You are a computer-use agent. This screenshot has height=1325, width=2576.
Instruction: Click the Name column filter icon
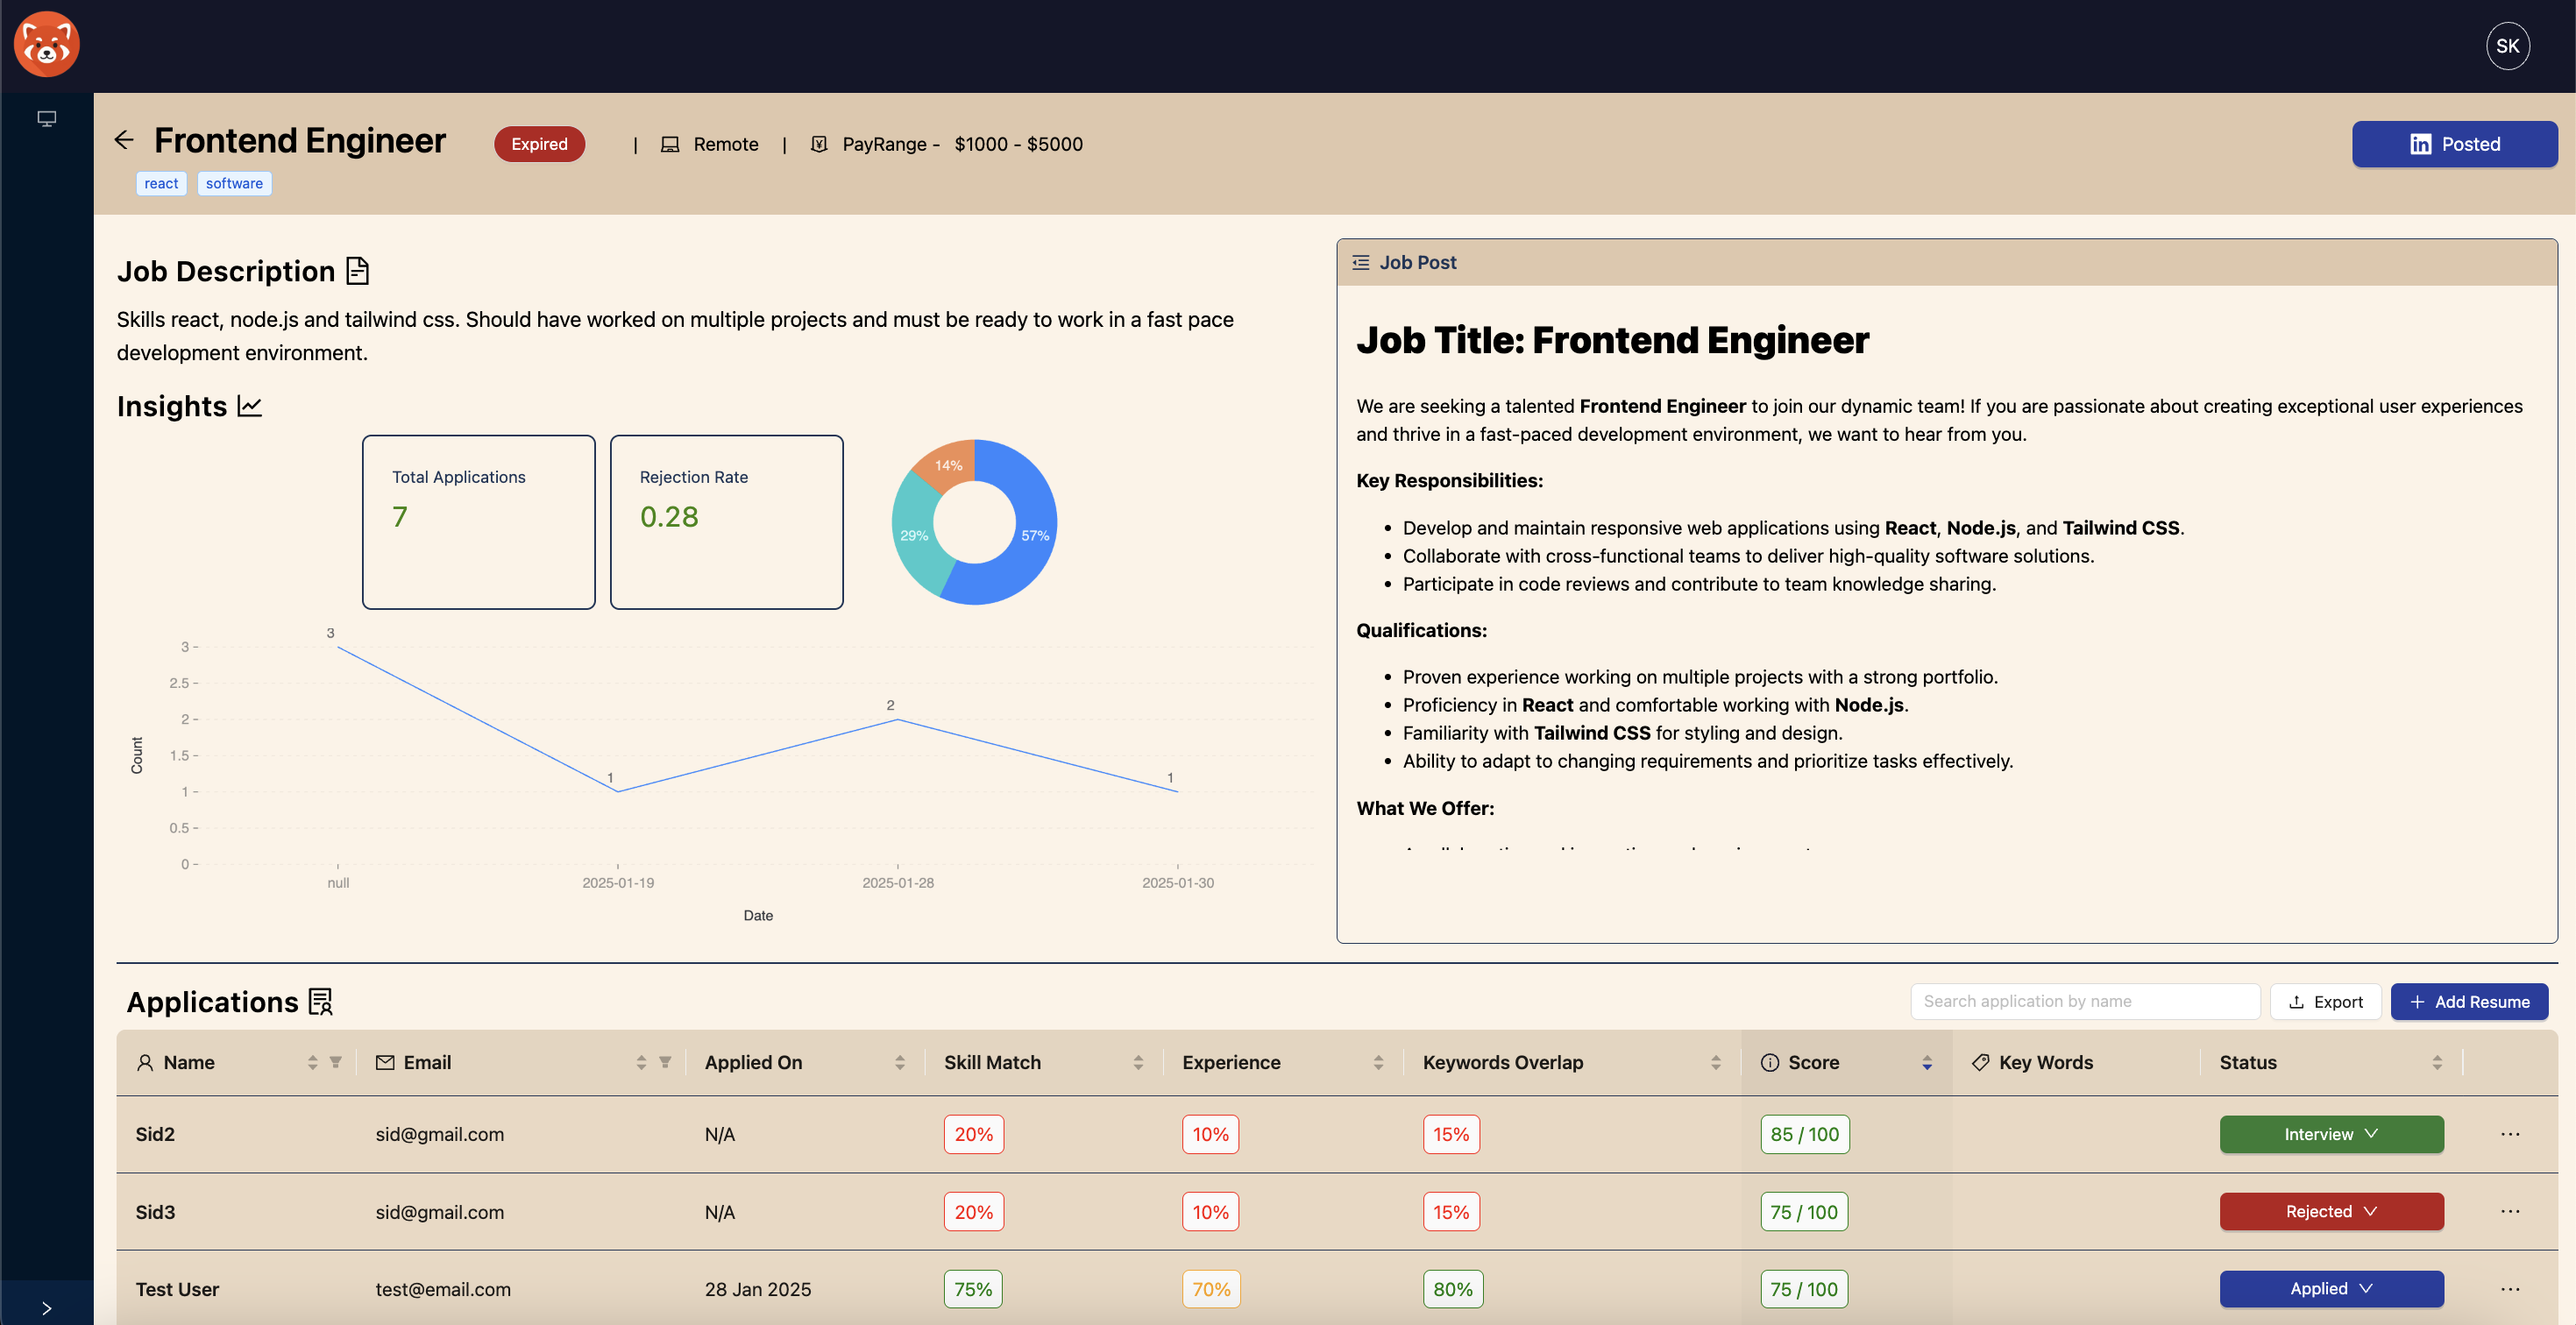click(x=336, y=1062)
